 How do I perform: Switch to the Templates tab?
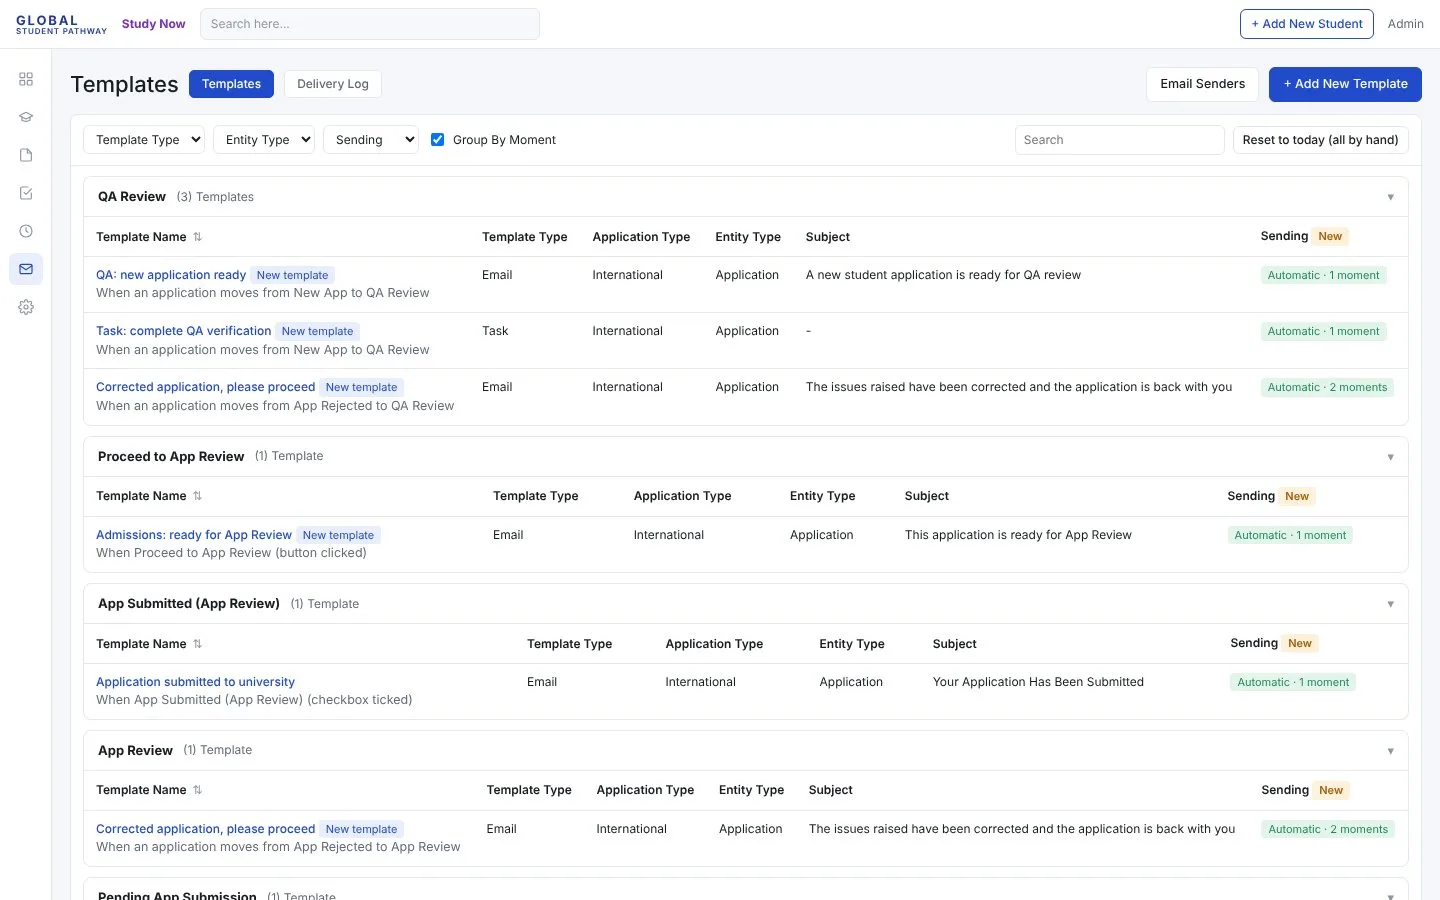[x=231, y=84]
